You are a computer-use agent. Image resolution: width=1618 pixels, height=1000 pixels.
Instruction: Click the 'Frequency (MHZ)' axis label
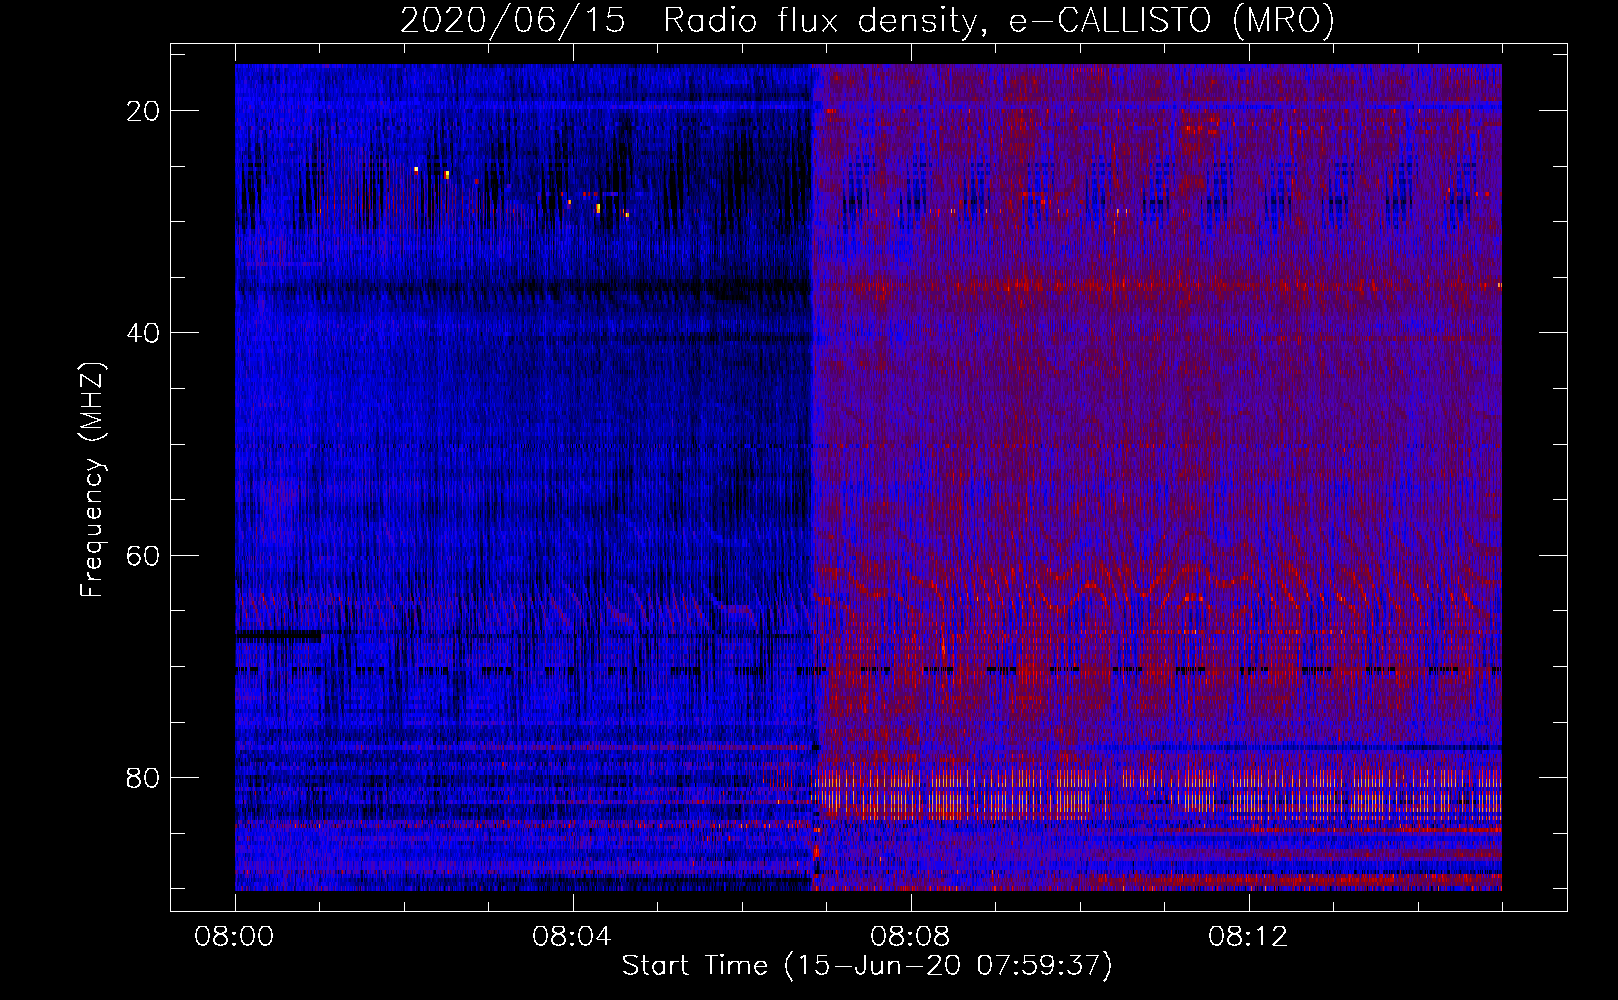click(92, 480)
